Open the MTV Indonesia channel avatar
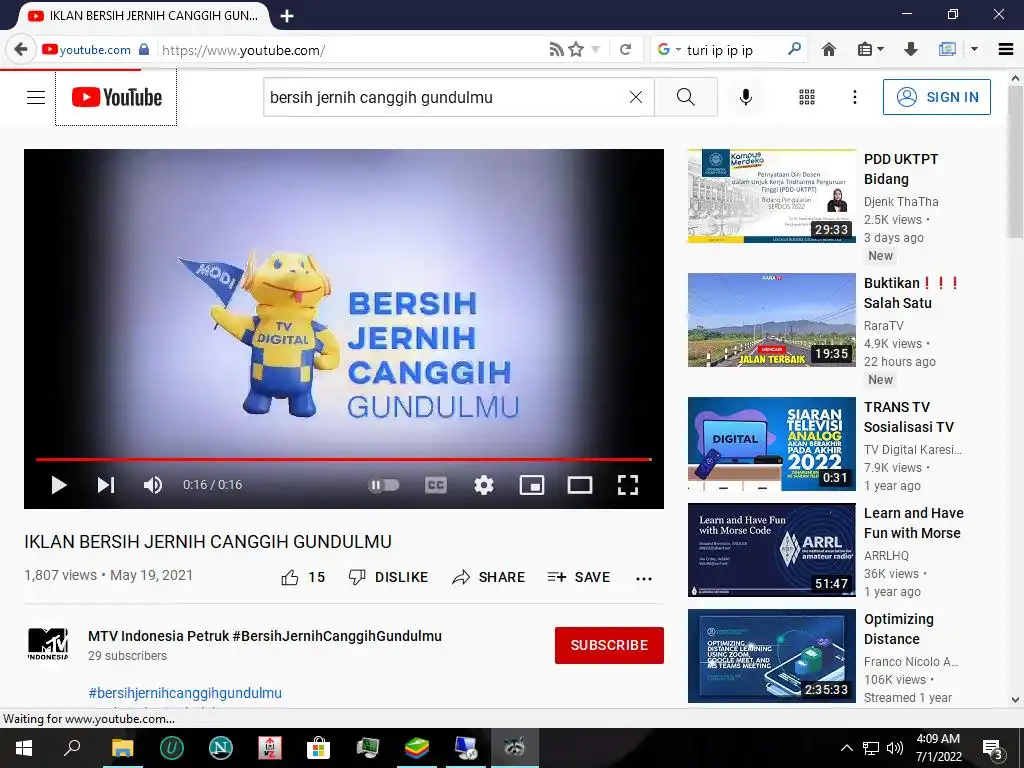 (x=48, y=645)
